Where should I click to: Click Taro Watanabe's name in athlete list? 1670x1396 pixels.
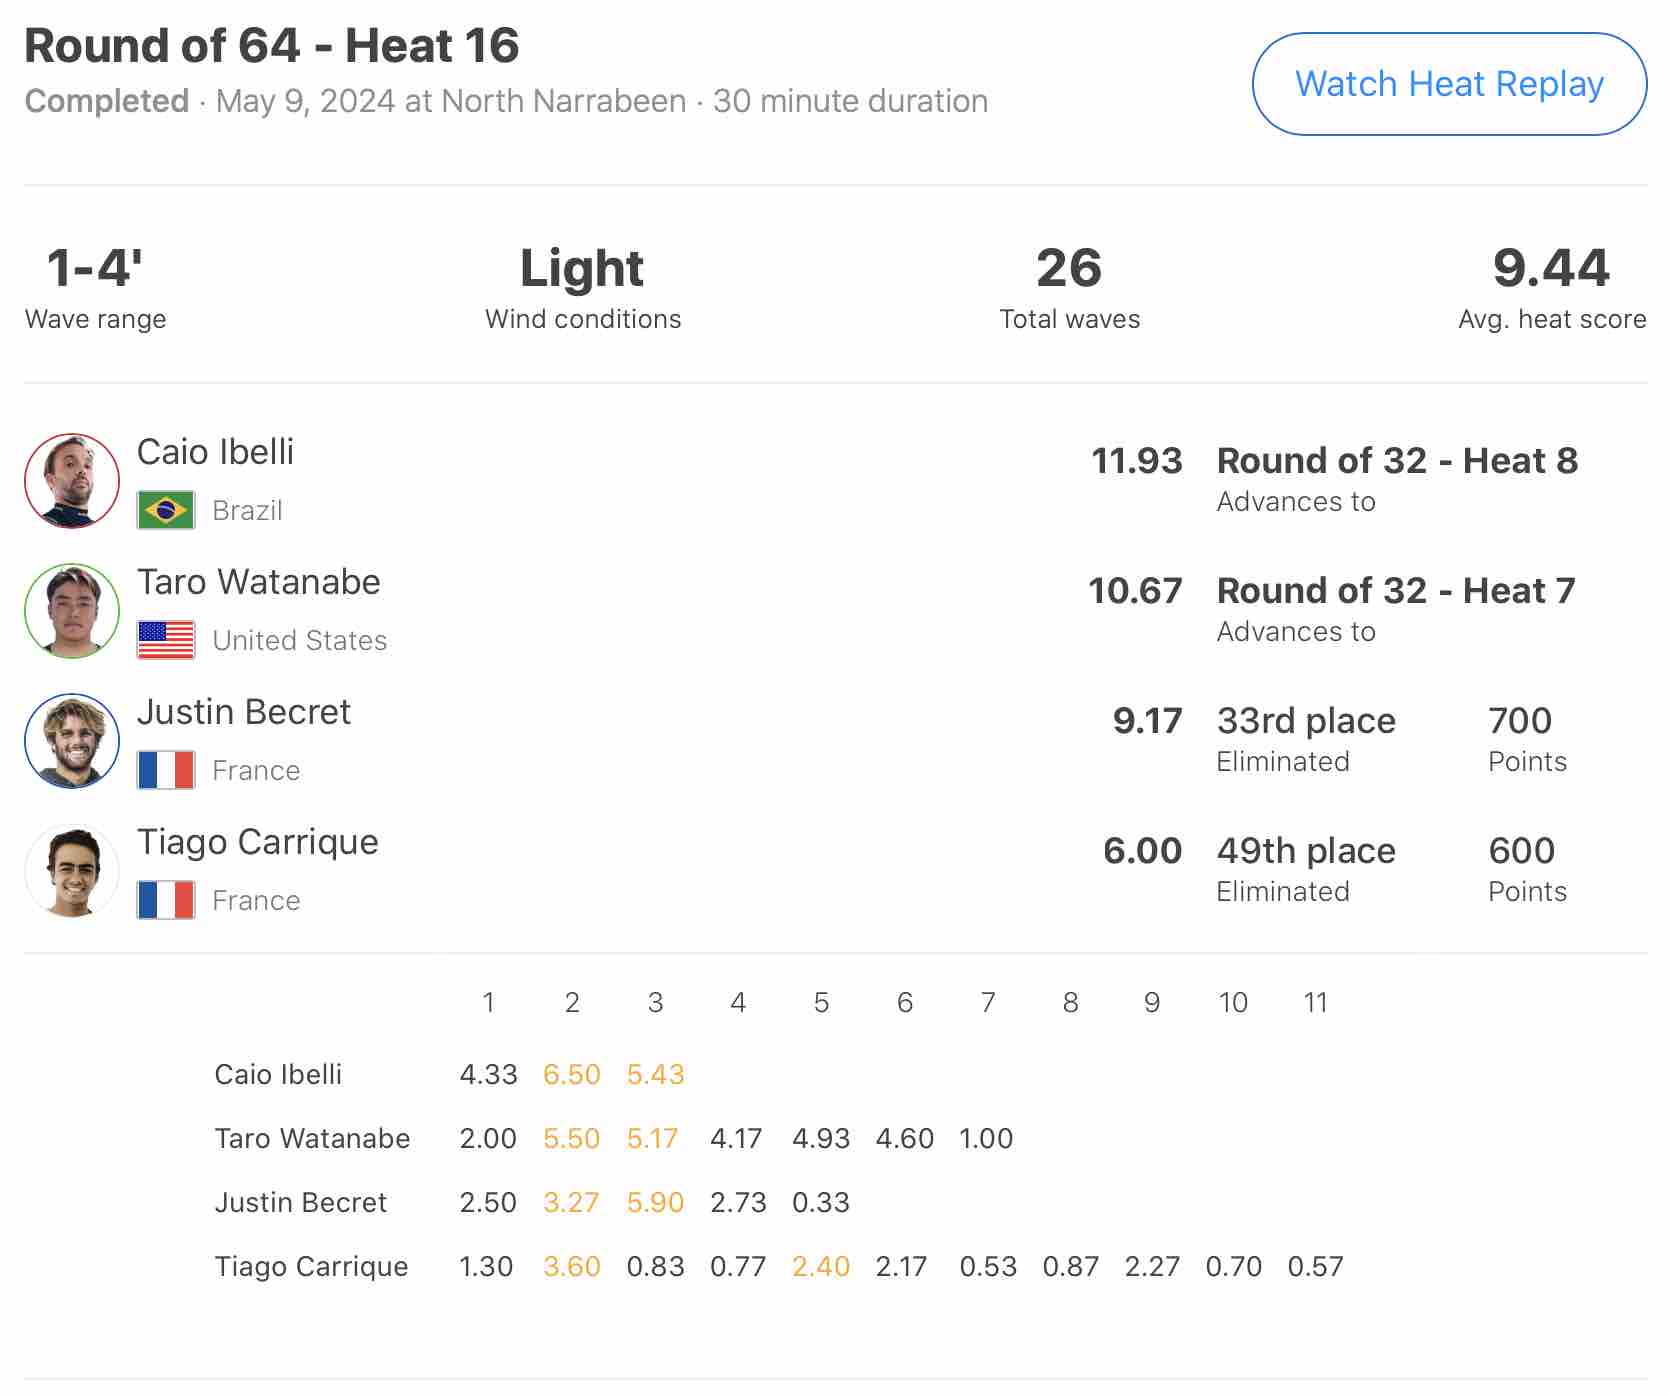[258, 582]
